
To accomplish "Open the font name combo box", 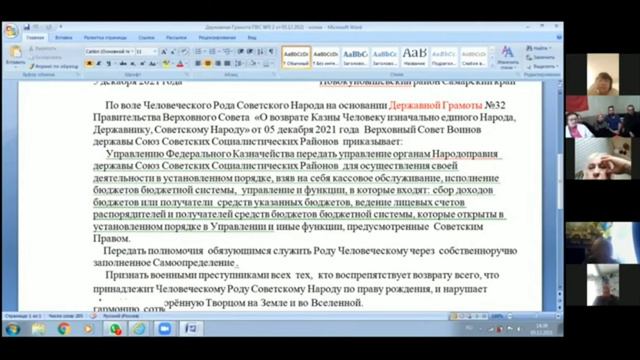I will (109, 51).
